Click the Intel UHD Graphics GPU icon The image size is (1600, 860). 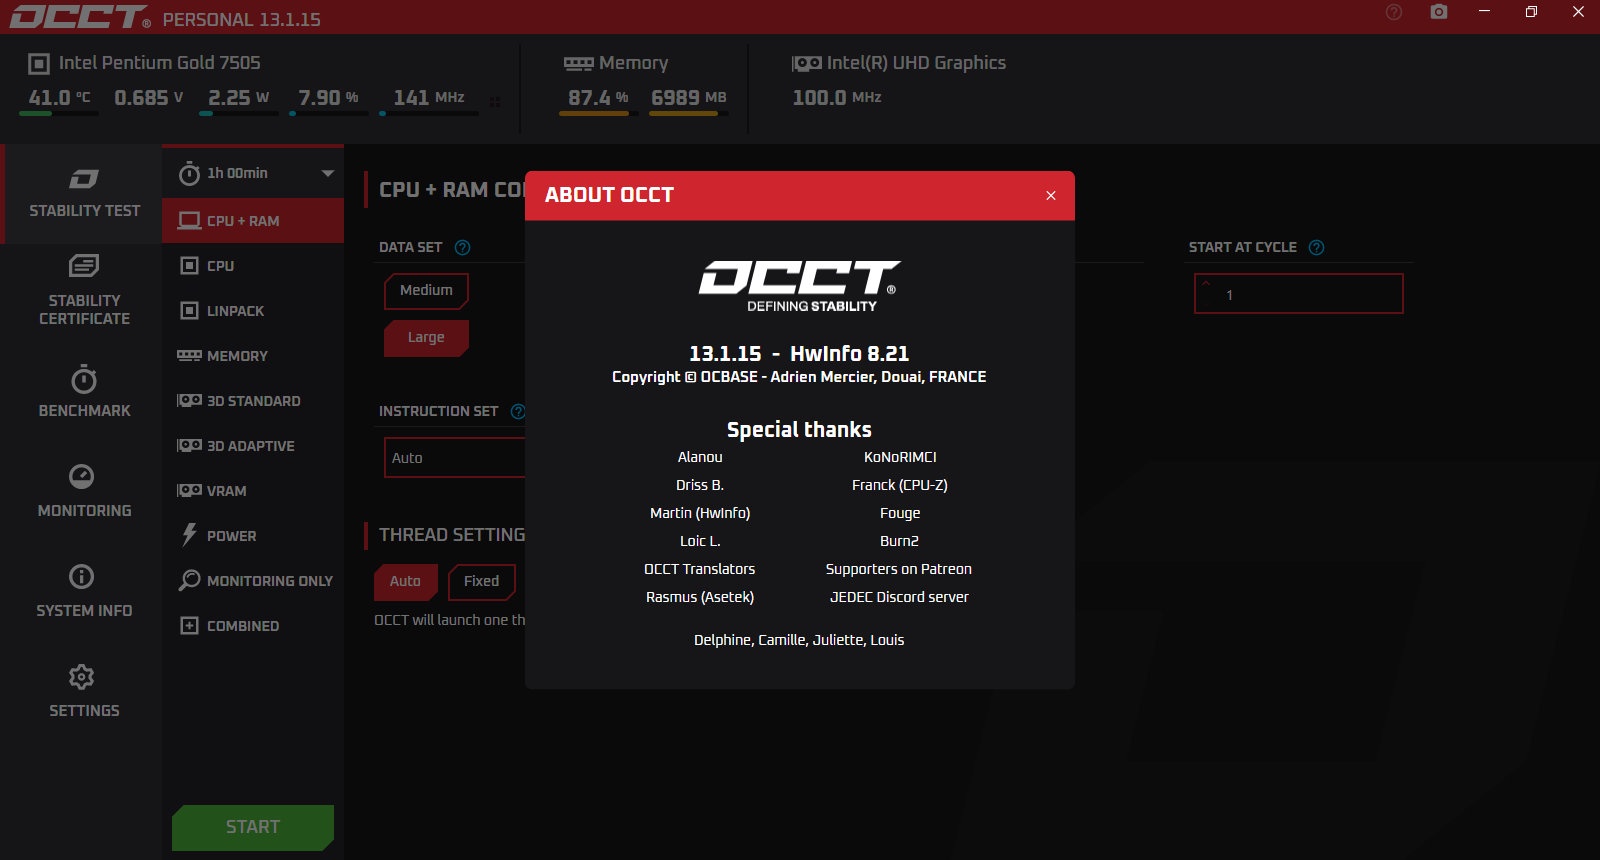(807, 63)
